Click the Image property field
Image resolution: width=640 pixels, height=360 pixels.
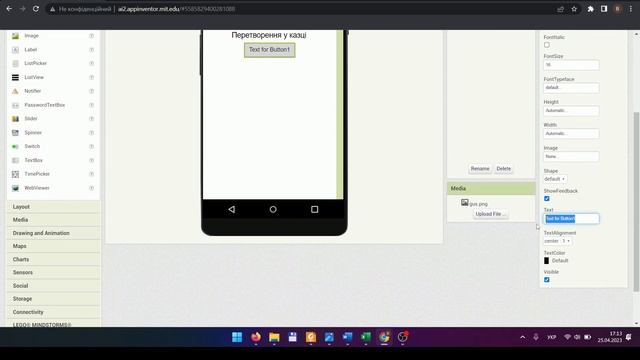571,156
